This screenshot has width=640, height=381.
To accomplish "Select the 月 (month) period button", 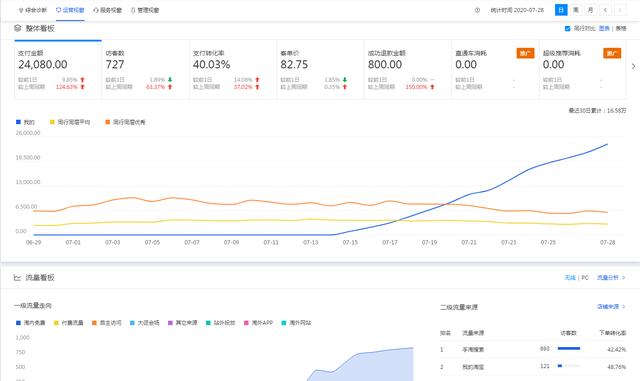I will (590, 10).
